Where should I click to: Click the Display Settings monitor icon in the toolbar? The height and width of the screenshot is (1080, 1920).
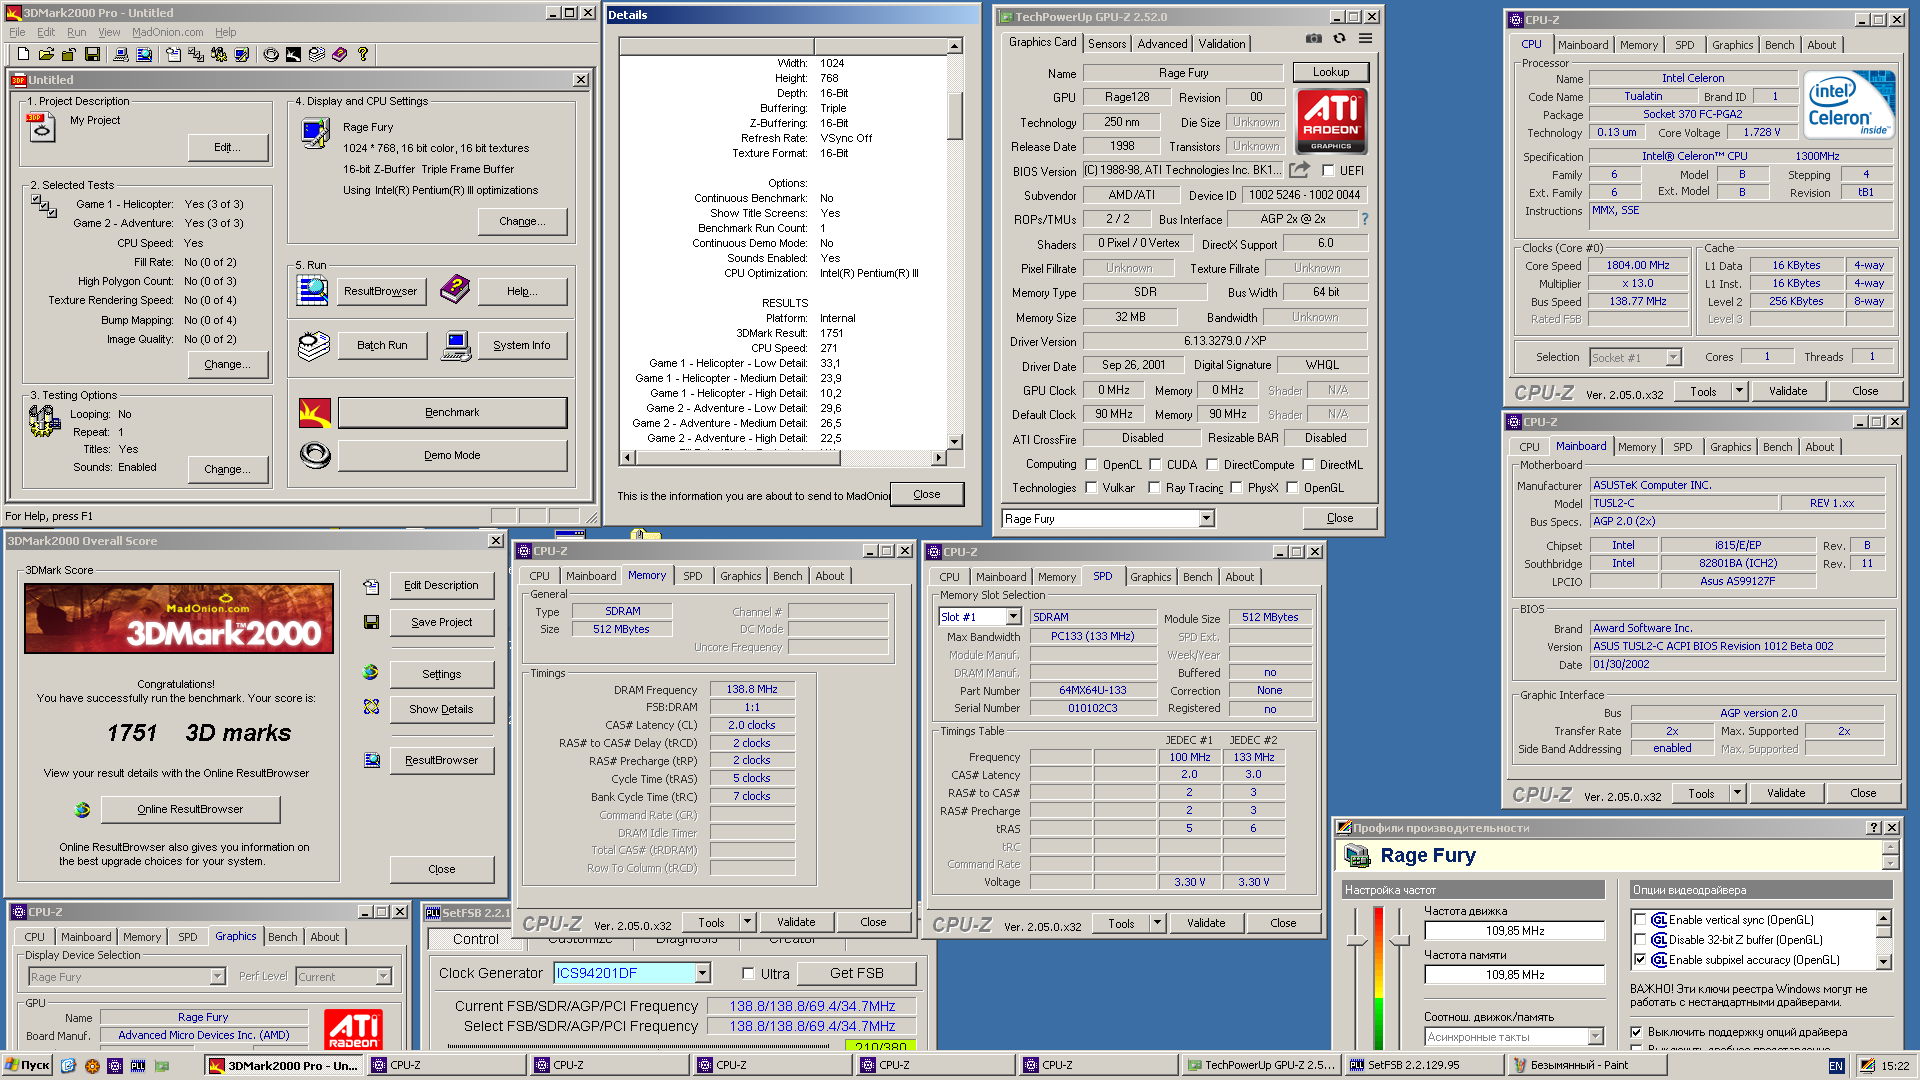tap(242, 54)
